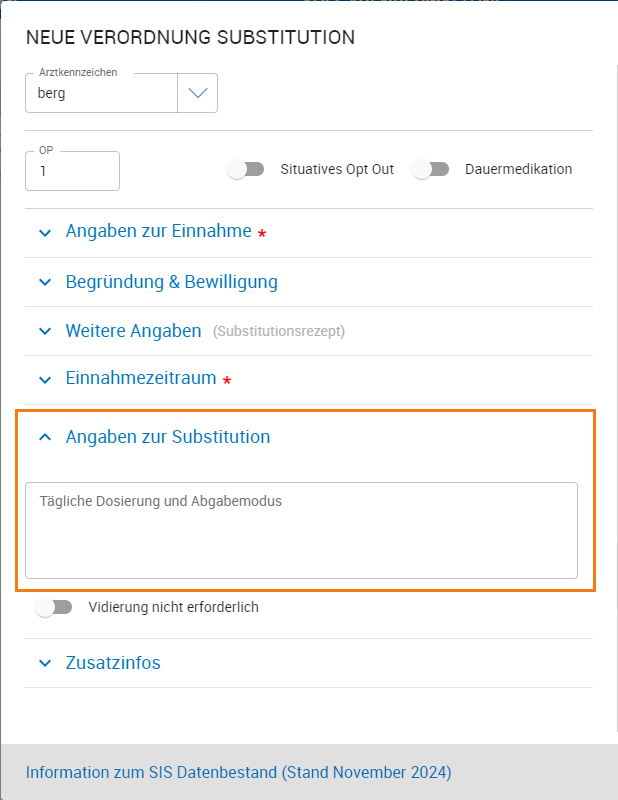Select the Begründung & Bewilligung section header
618x800 pixels.
coord(172,282)
